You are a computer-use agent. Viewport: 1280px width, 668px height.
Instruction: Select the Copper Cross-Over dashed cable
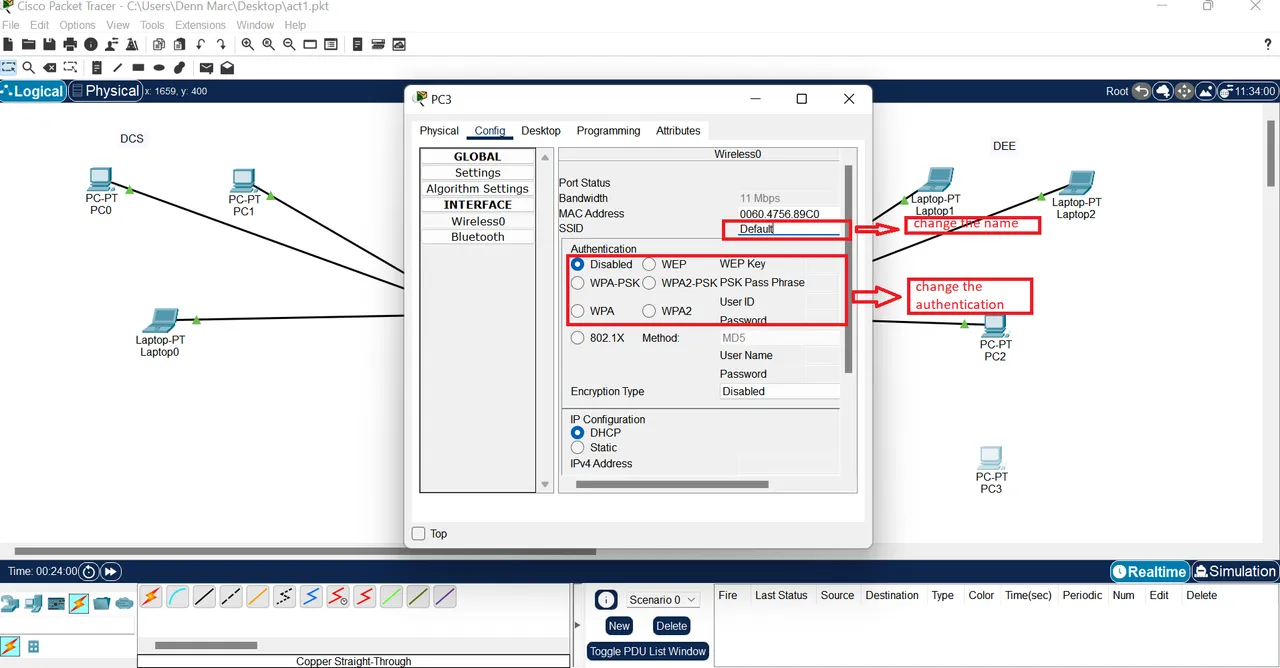[231, 597]
